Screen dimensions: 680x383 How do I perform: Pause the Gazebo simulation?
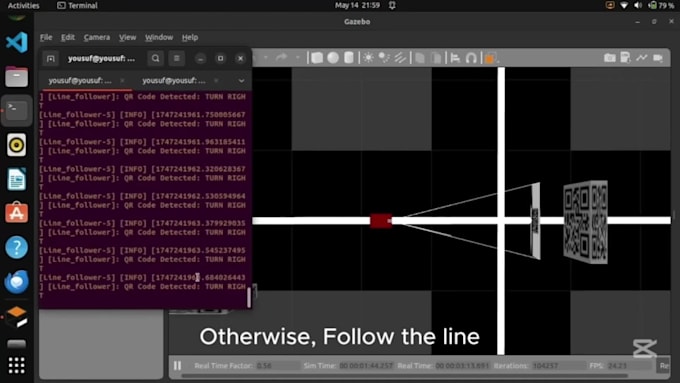tap(177, 366)
